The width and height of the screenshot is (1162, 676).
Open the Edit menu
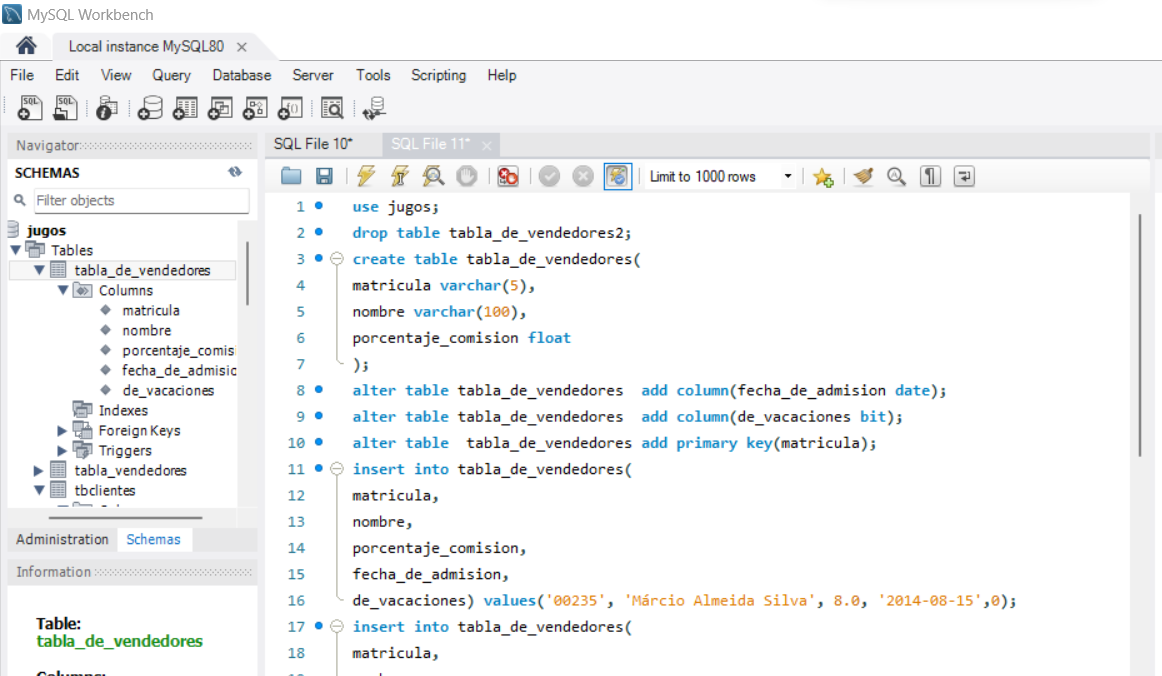point(67,75)
